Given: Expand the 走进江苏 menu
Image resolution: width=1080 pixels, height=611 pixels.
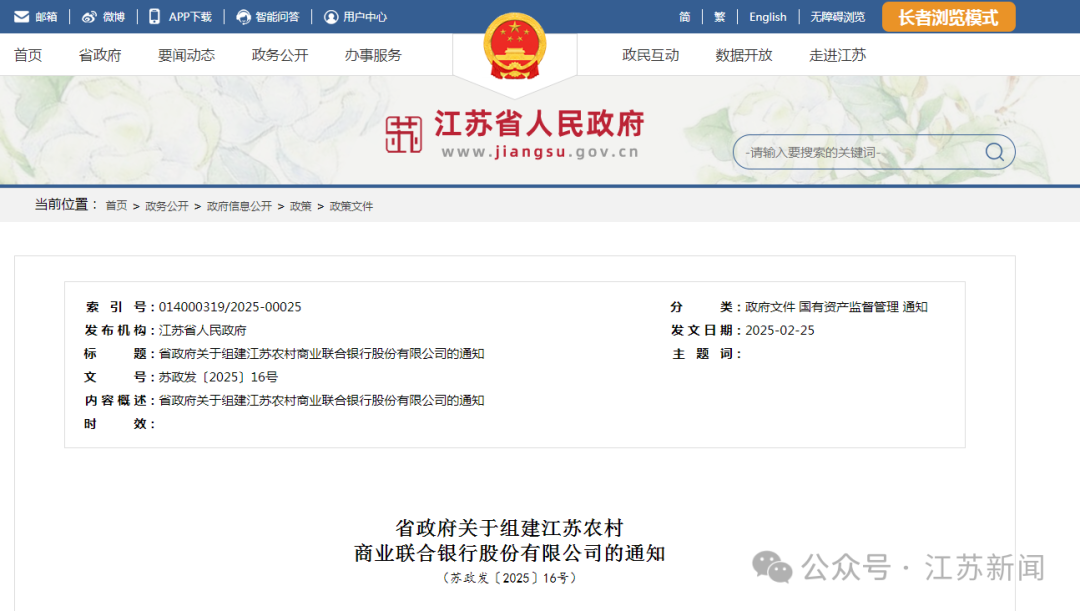Looking at the screenshot, I should [837, 55].
